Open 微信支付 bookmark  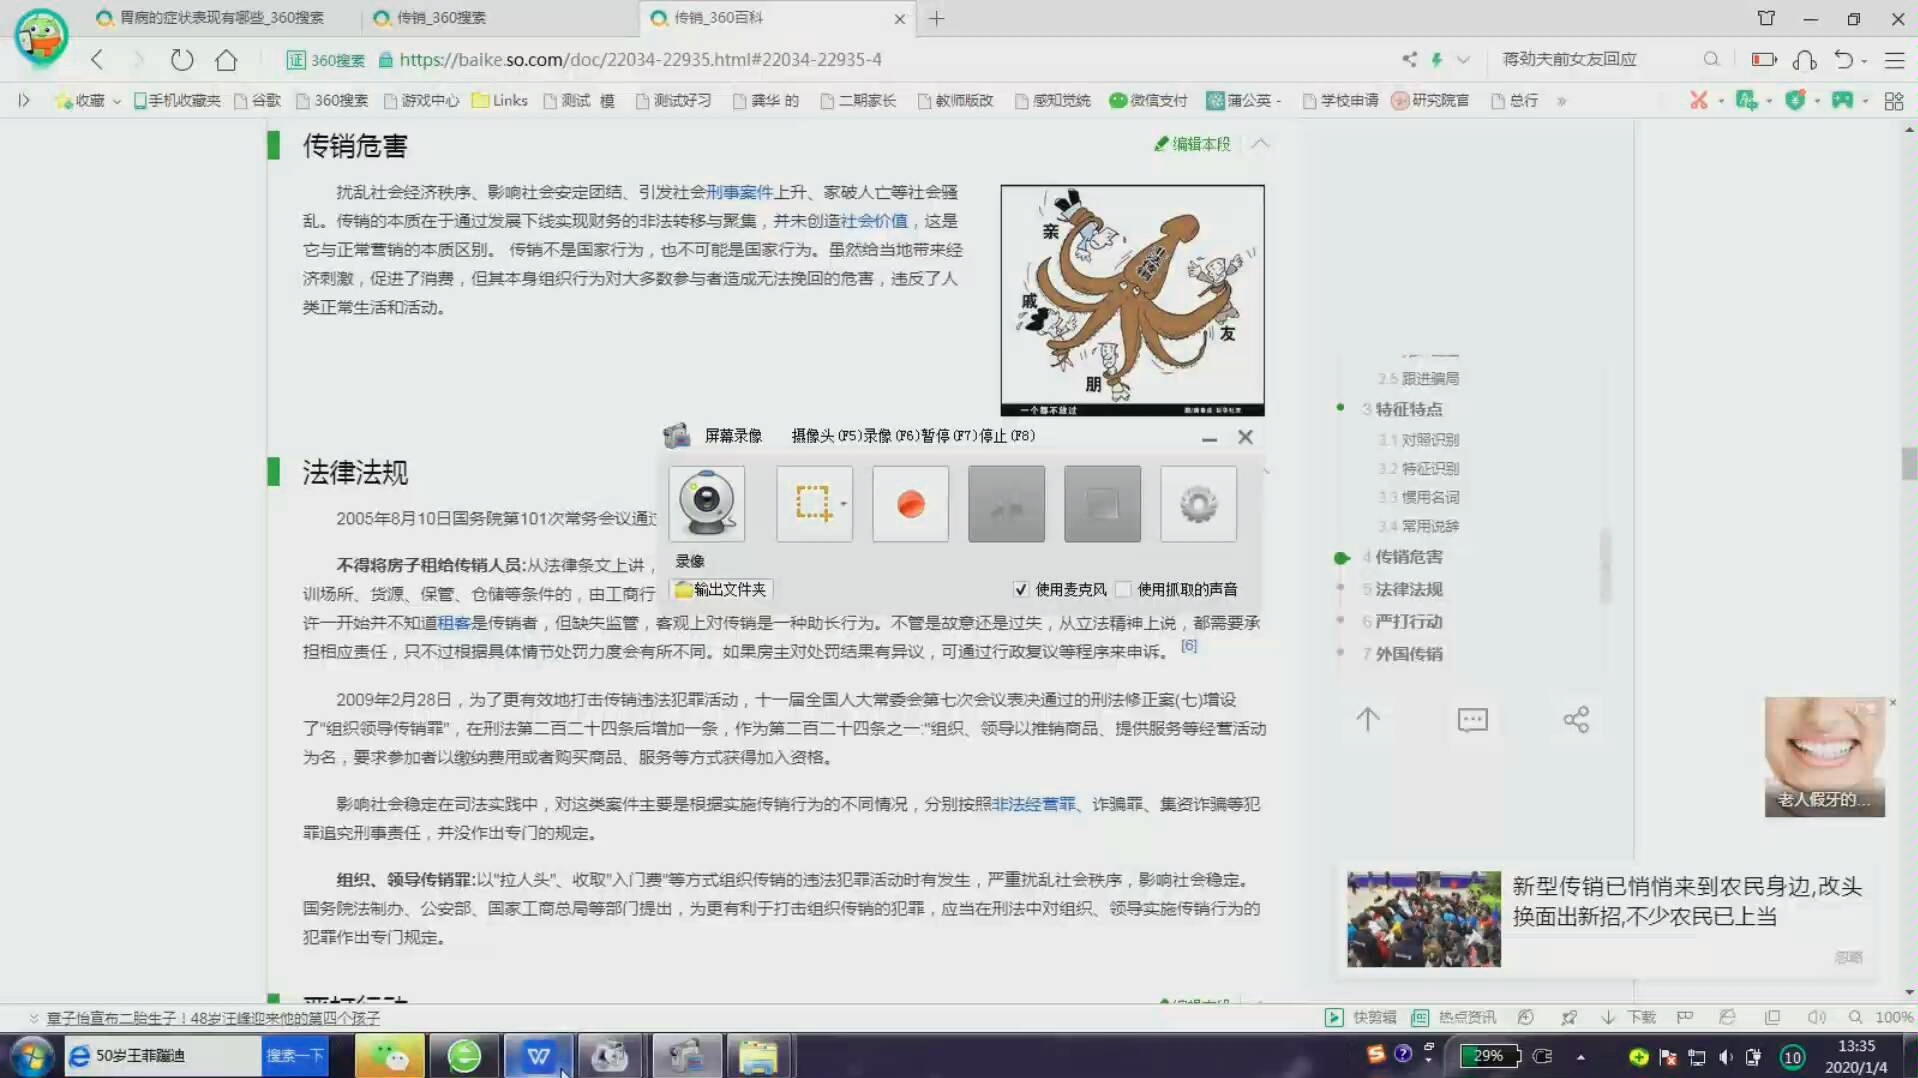point(1148,100)
